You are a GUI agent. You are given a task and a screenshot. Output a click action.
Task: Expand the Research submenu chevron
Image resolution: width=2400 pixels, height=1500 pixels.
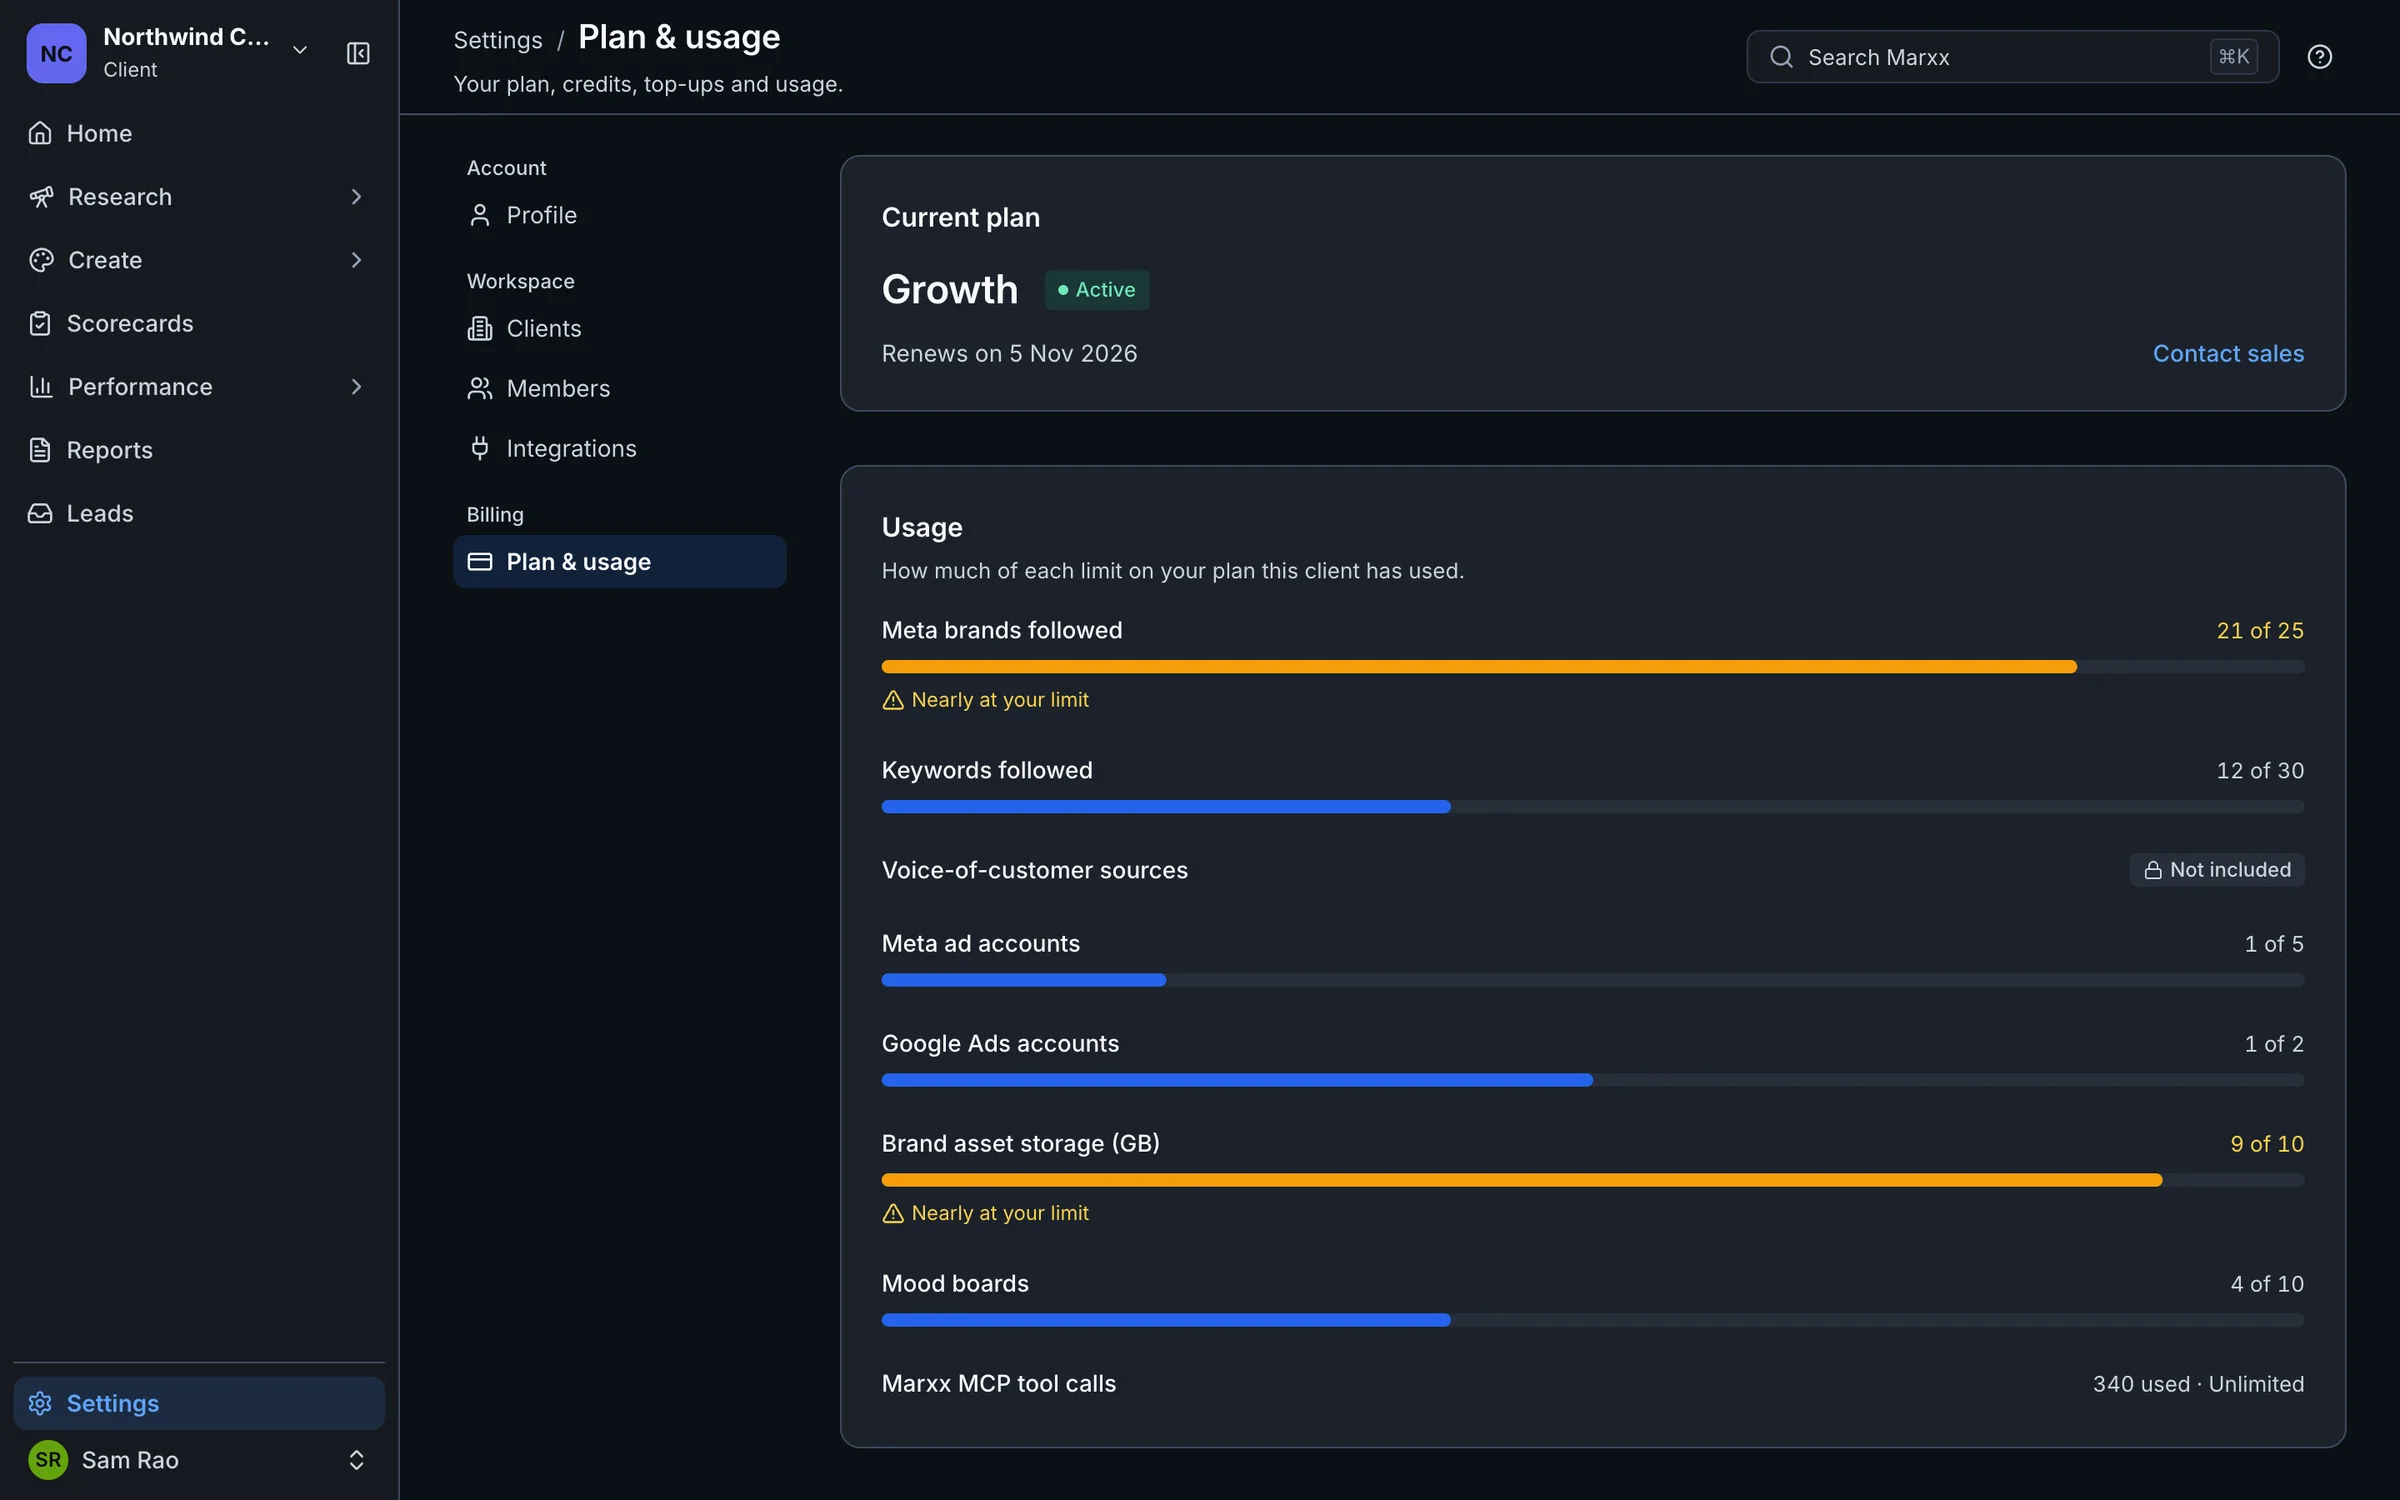pos(356,197)
